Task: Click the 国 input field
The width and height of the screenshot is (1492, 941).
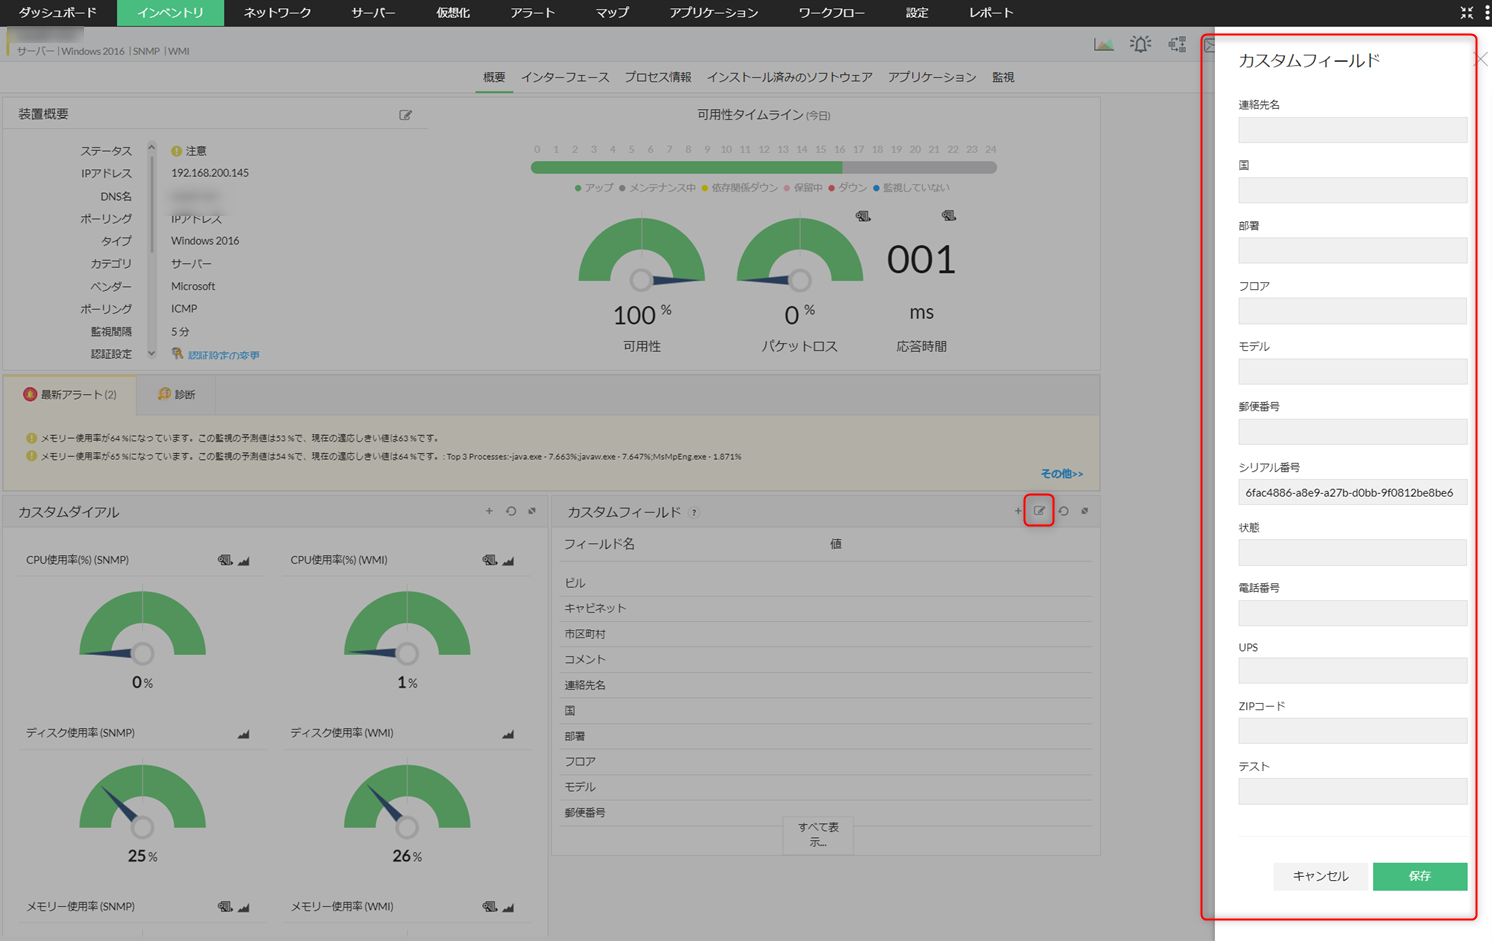Action: pos(1353,190)
